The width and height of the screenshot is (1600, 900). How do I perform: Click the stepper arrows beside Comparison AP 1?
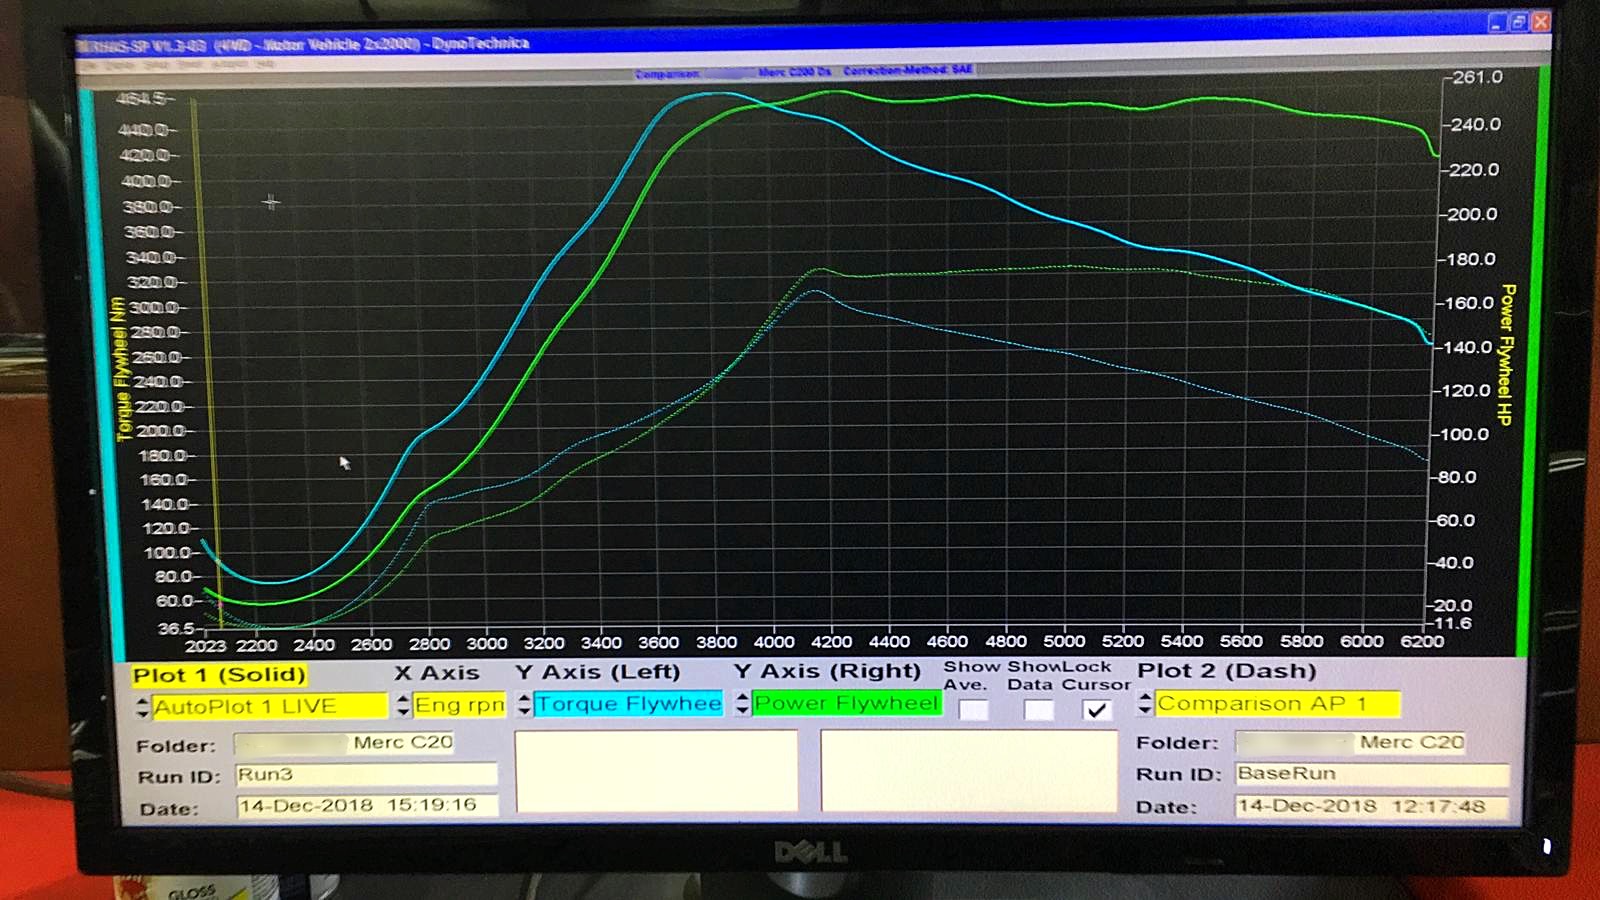(x=1146, y=703)
